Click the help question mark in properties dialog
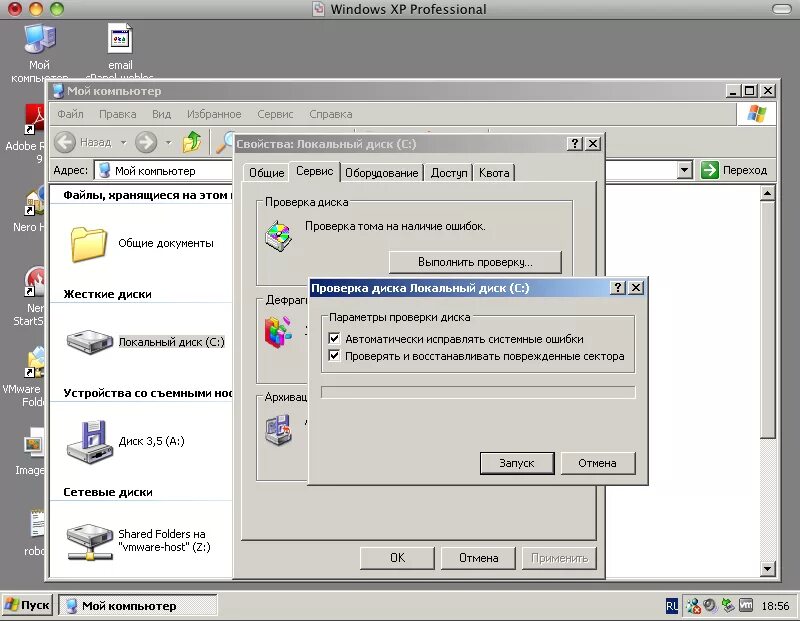 point(574,144)
